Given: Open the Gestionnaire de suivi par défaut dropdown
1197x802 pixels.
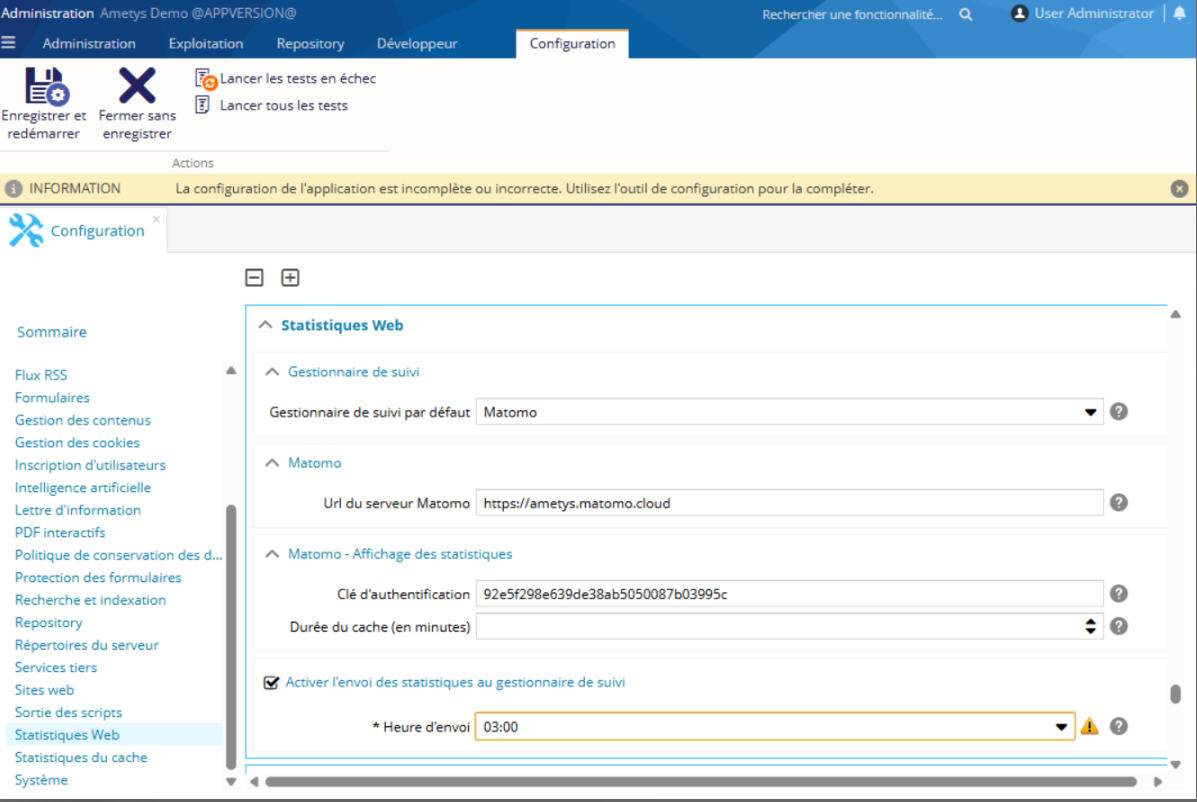Looking at the screenshot, I should pyautogui.click(x=1090, y=412).
